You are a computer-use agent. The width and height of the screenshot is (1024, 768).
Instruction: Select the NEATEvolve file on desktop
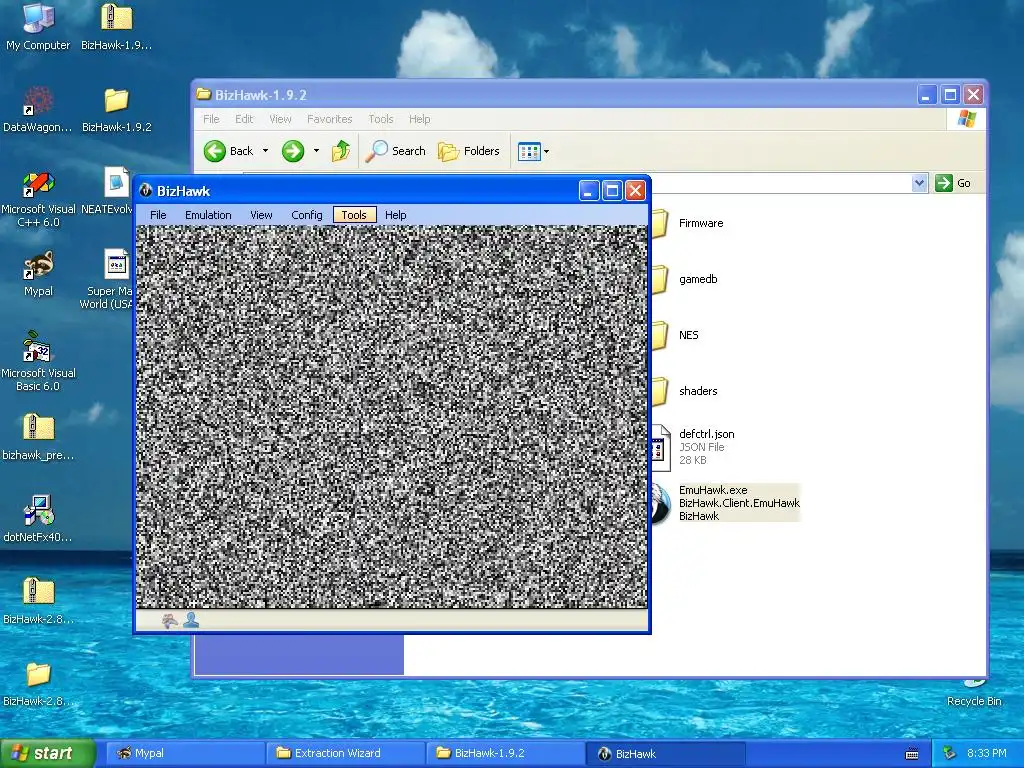(x=108, y=191)
